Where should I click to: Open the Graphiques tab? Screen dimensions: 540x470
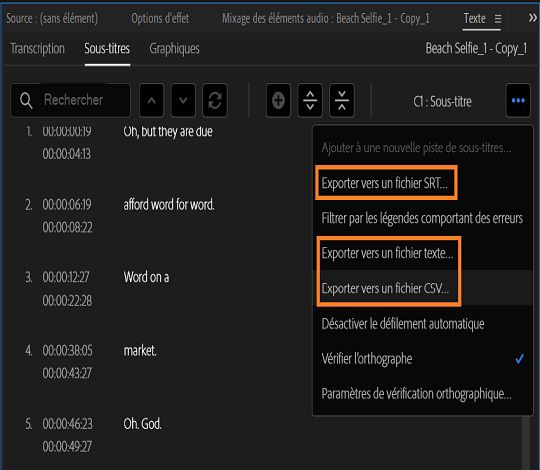tap(174, 49)
